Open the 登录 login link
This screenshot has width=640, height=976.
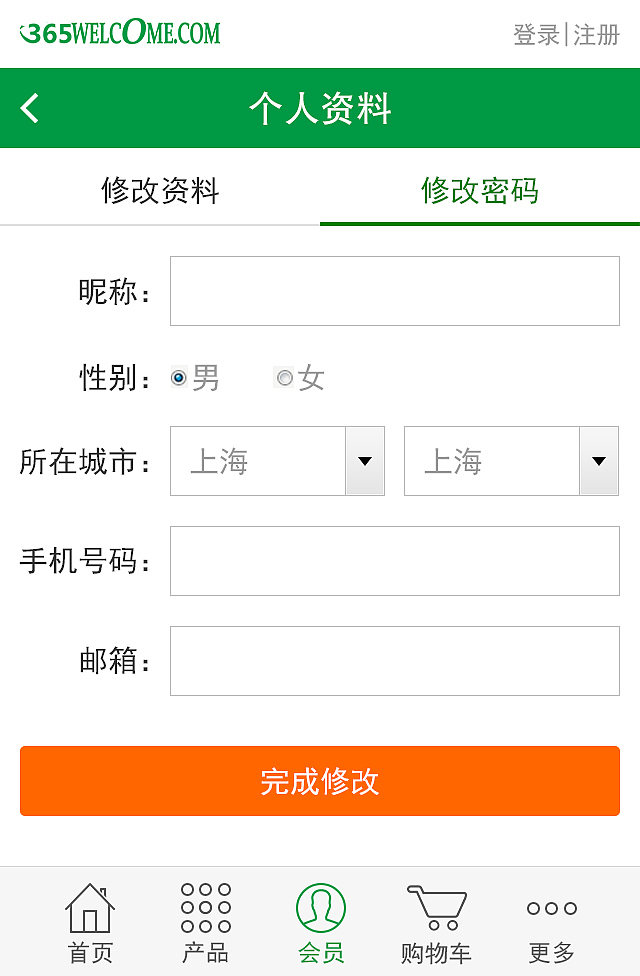533,31
